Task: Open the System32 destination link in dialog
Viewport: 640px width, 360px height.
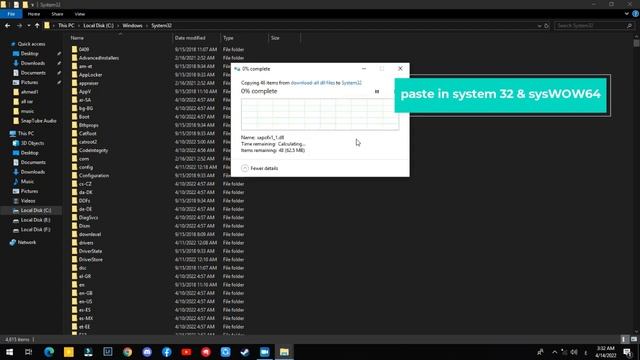Action: [x=351, y=83]
